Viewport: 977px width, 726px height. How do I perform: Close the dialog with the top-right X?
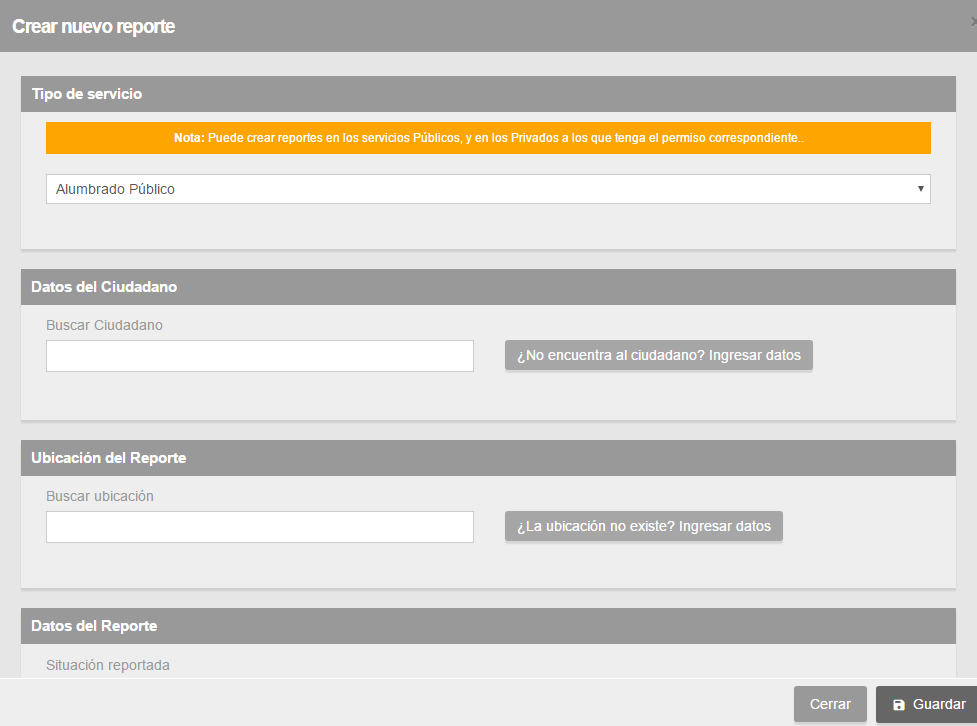[x=973, y=22]
